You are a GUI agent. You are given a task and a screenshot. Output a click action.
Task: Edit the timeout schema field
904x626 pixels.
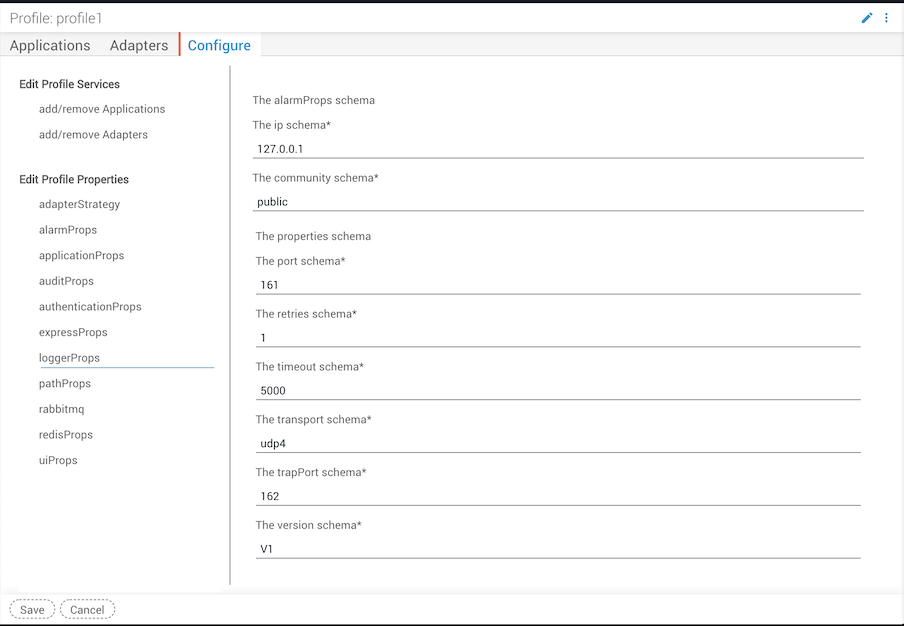point(558,390)
